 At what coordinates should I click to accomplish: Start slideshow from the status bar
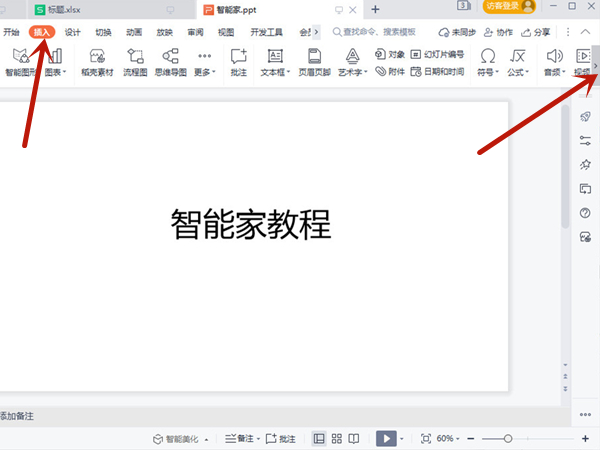(386, 438)
